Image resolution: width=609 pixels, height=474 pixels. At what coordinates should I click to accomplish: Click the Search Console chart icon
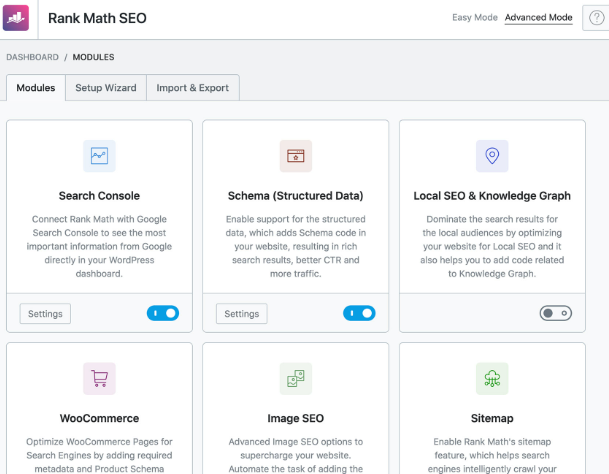(99, 156)
